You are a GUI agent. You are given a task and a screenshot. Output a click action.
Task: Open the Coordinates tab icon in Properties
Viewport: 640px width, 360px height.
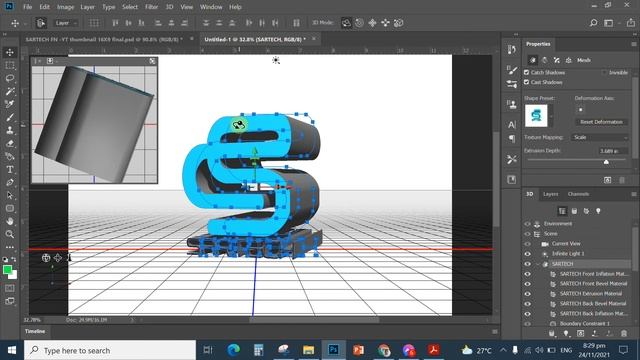(x=569, y=60)
